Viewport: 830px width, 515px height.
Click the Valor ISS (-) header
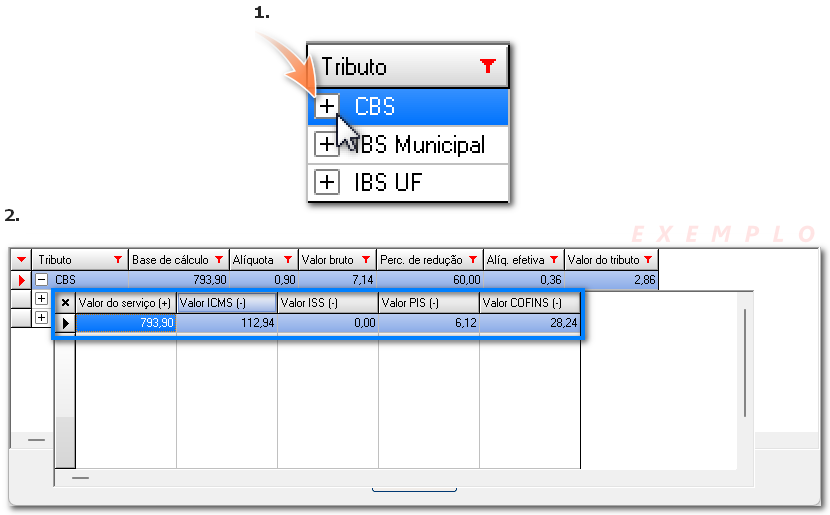tap(328, 303)
